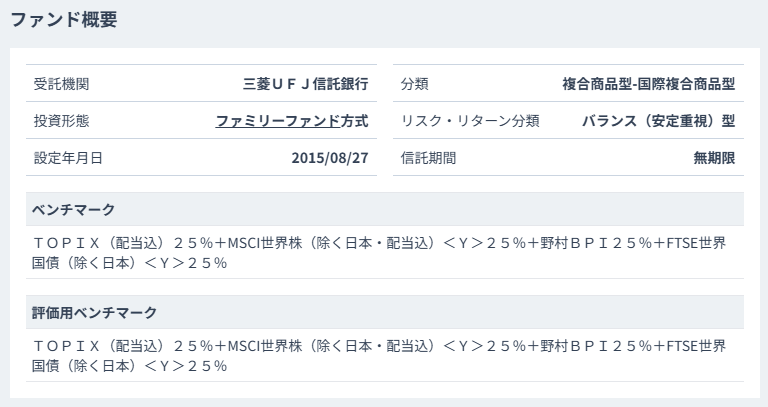This screenshot has height=407, width=768.
Task: Click the 三菱UFJ信託銀行 value
Action: (306, 84)
